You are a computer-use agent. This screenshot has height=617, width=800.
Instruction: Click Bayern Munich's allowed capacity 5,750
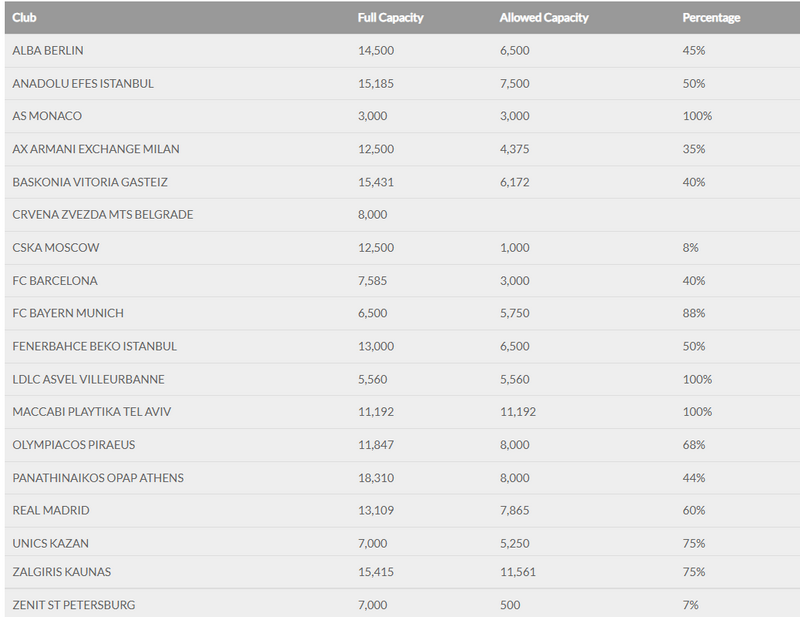[x=515, y=313]
